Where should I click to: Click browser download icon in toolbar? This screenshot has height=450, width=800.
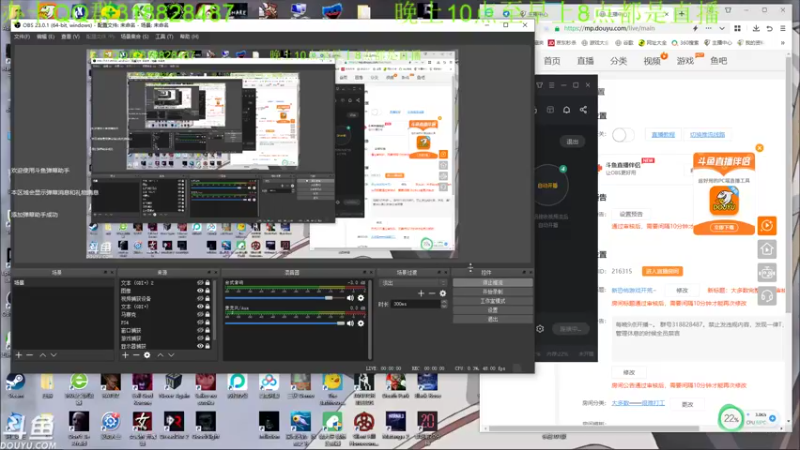756,29
